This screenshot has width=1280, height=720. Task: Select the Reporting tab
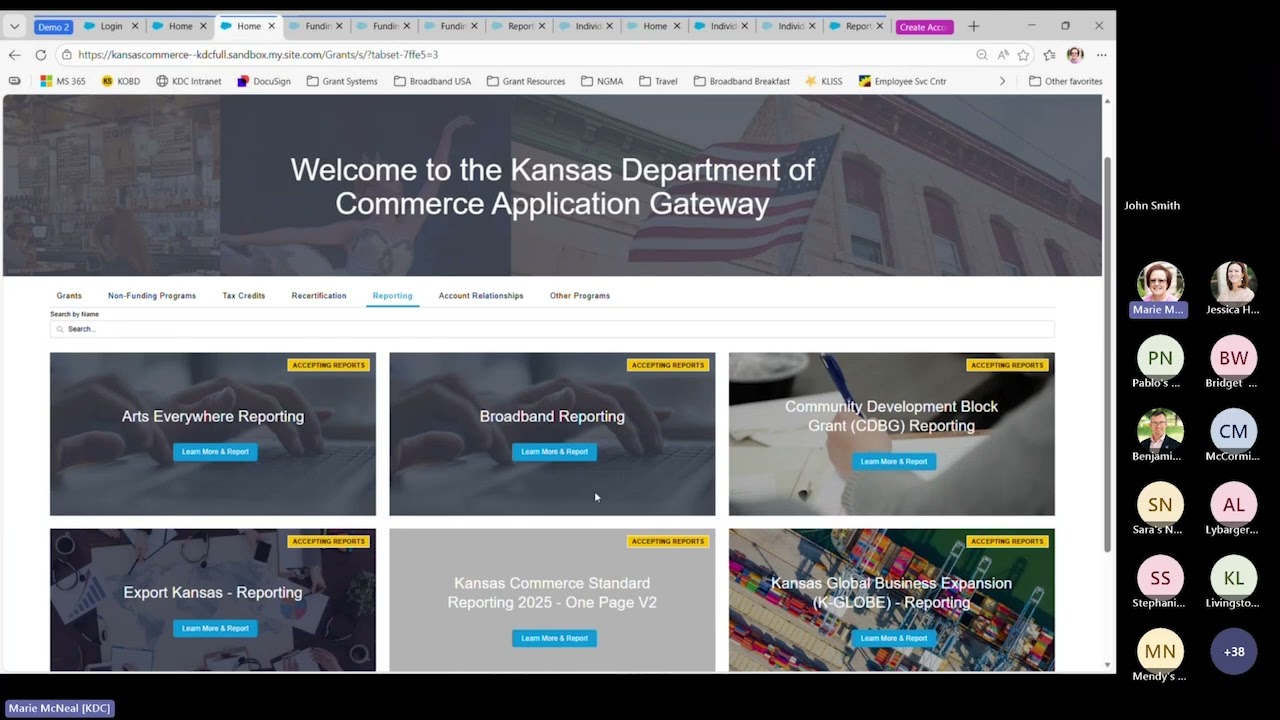pos(392,296)
